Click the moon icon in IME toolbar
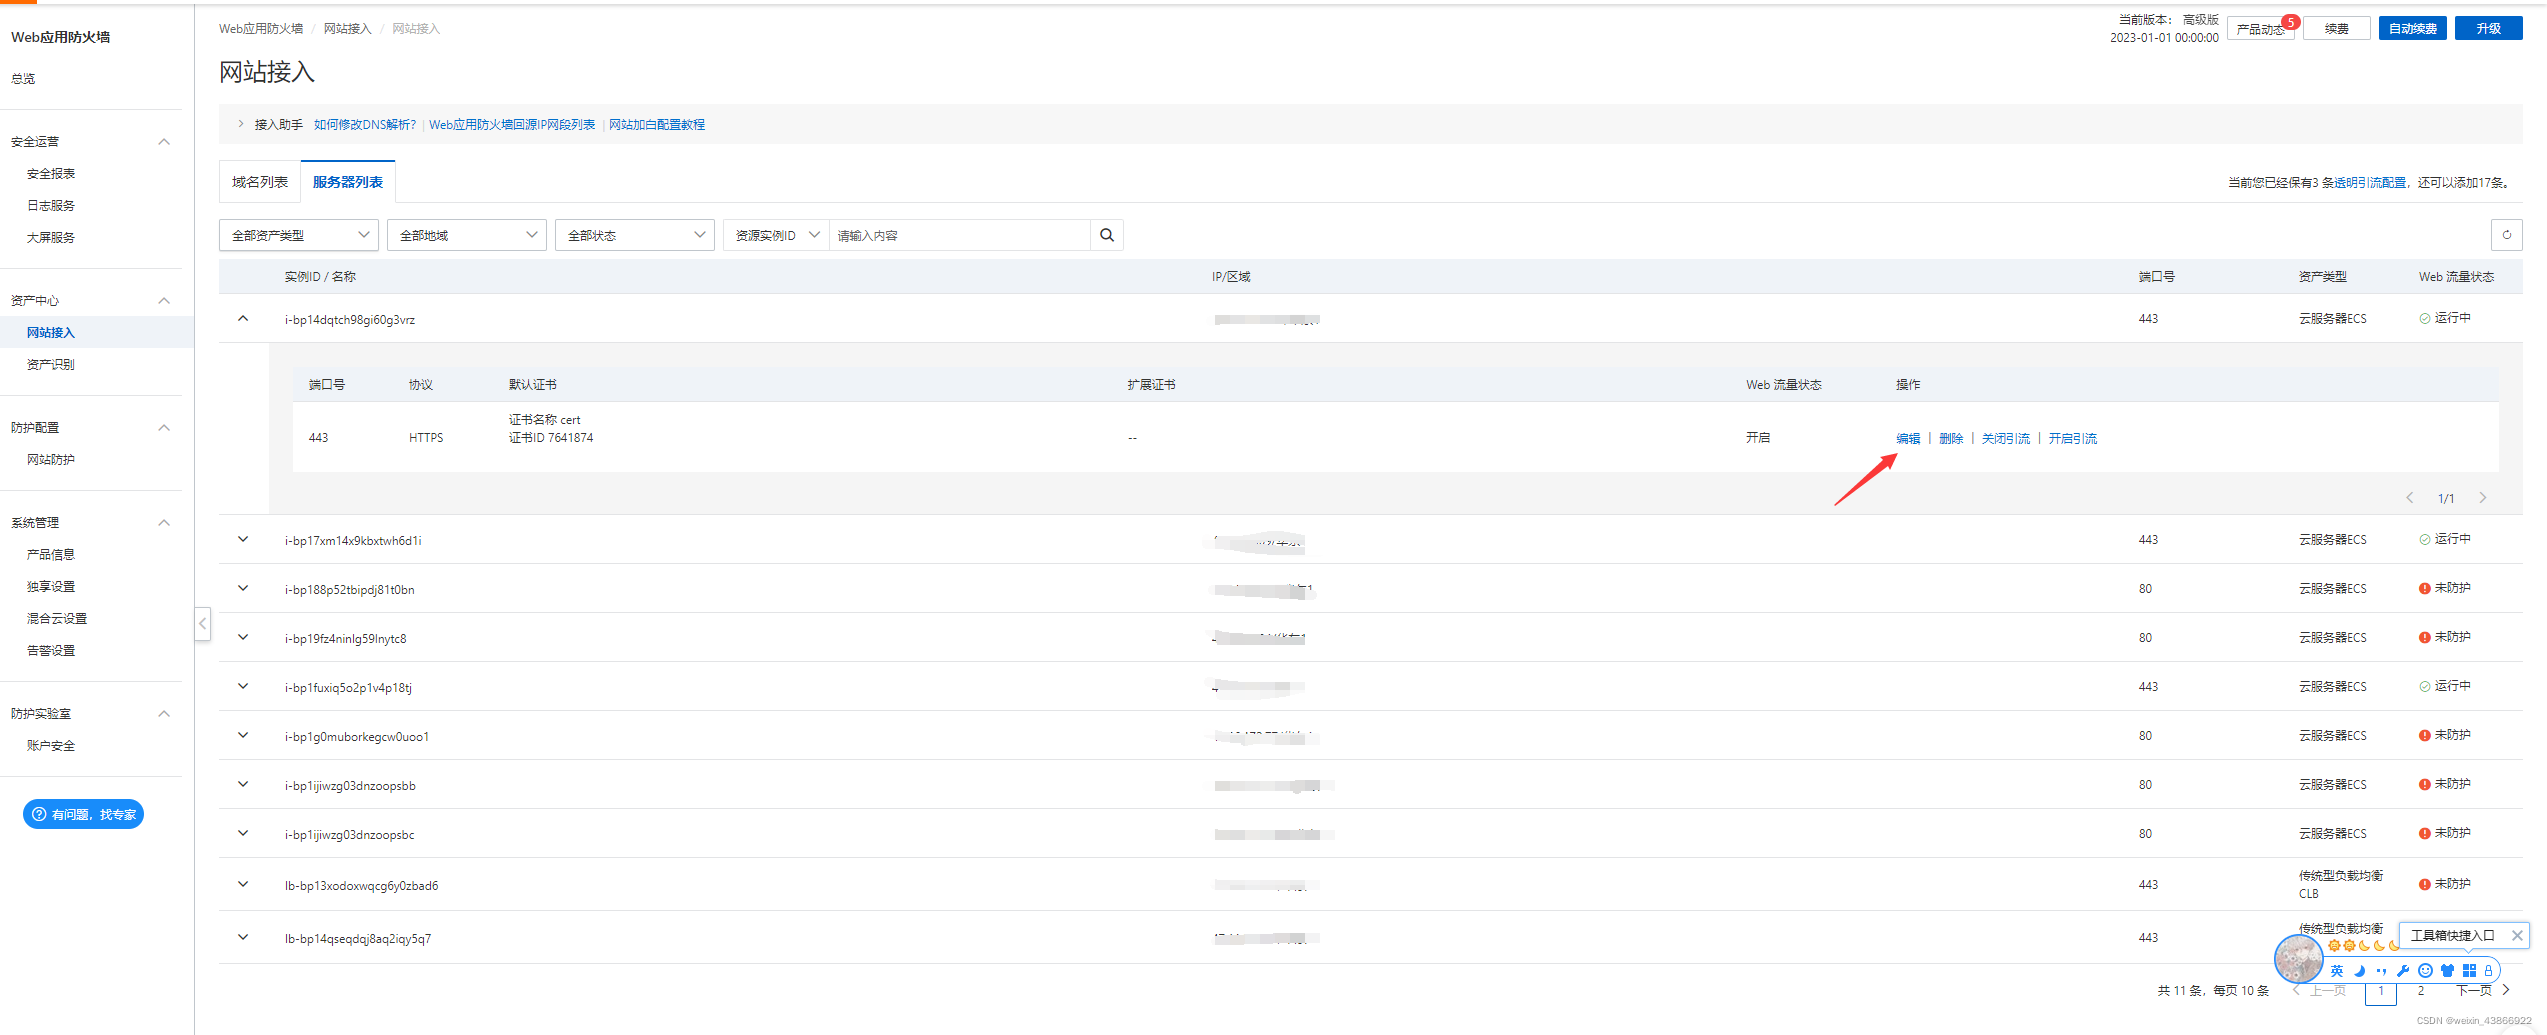Viewport: 2547px width, 1035px height. [x=2359, y=970]
